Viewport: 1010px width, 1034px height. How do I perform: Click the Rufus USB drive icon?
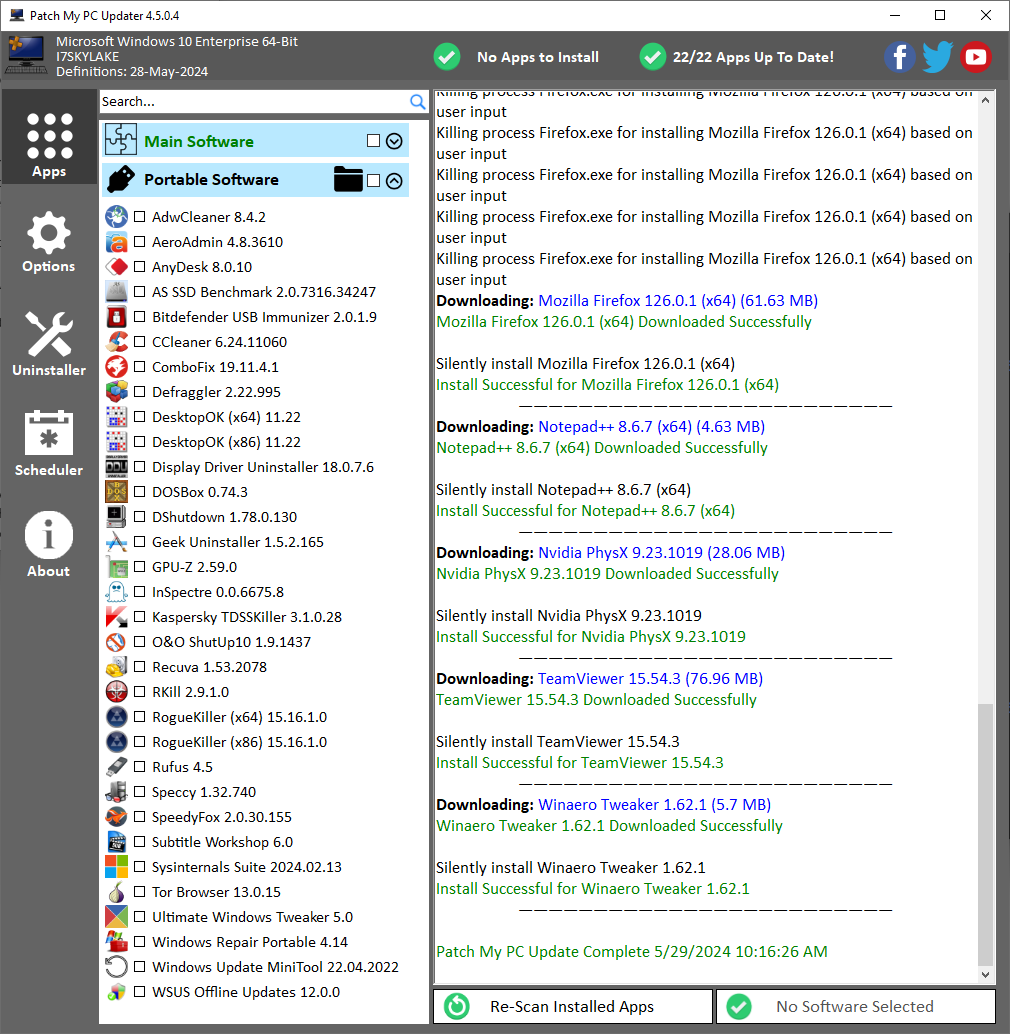pyautogui.click(x=117, y=767)
